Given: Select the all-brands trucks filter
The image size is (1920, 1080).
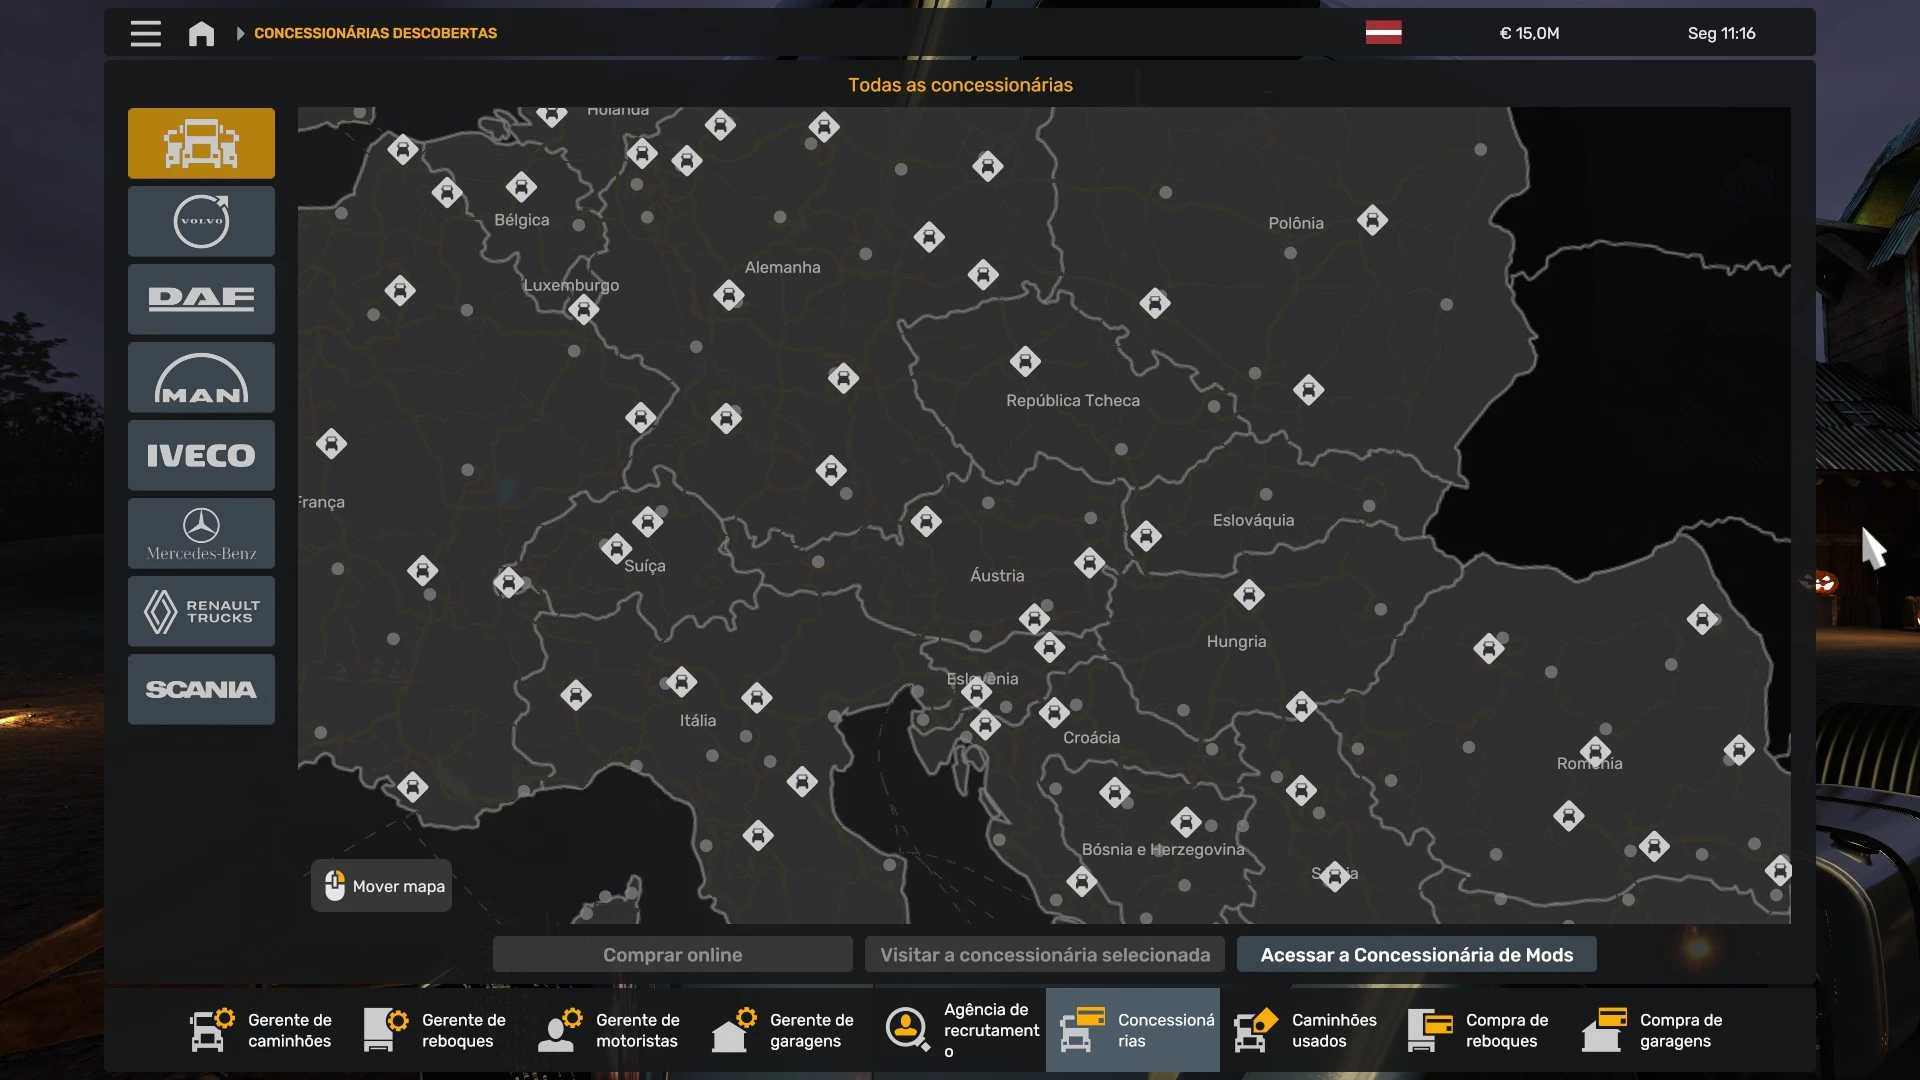Looking at the screenshot, I should point(201,143).
